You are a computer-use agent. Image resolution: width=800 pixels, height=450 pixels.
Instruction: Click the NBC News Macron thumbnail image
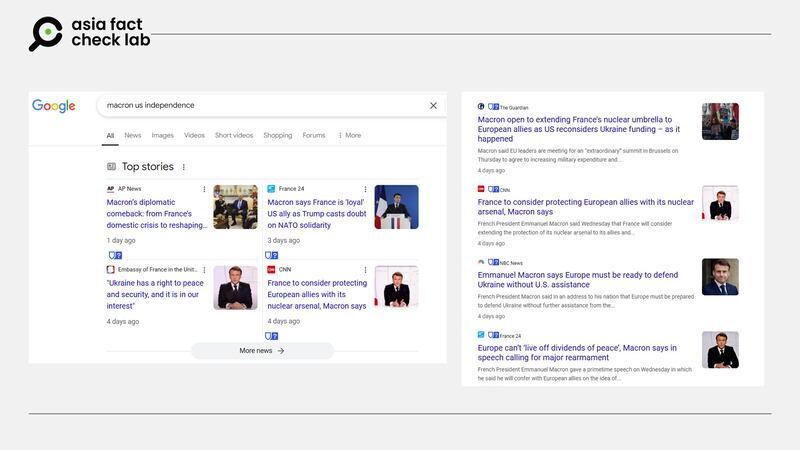(720, 277)
